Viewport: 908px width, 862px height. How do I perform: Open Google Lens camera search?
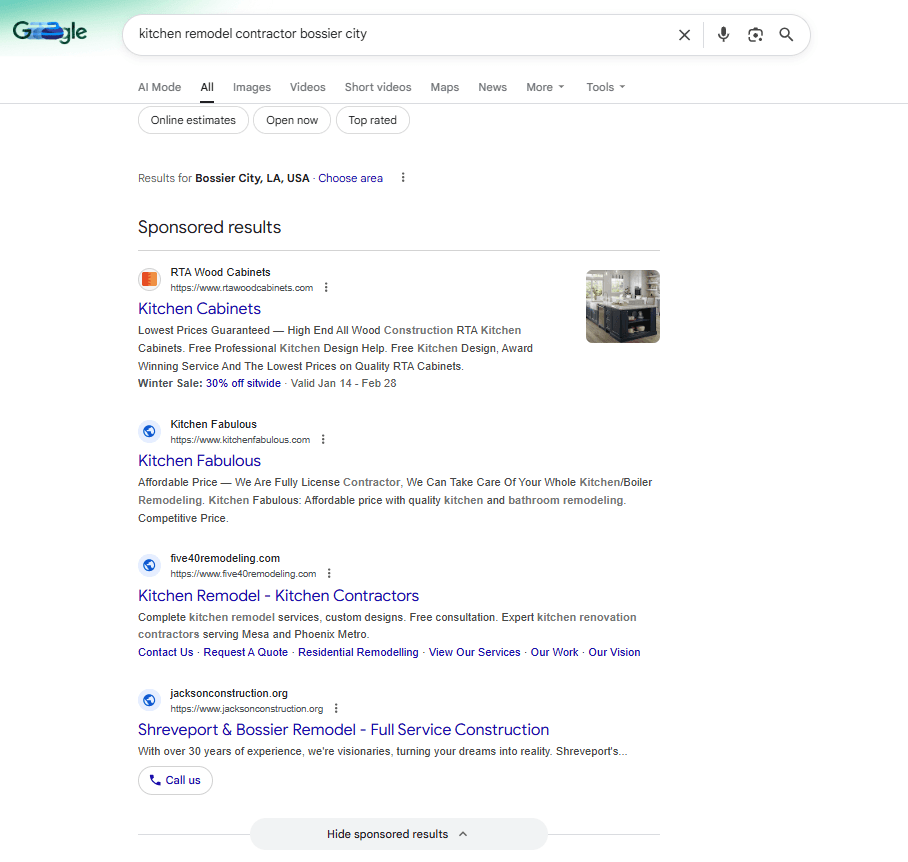click(755, 34)
